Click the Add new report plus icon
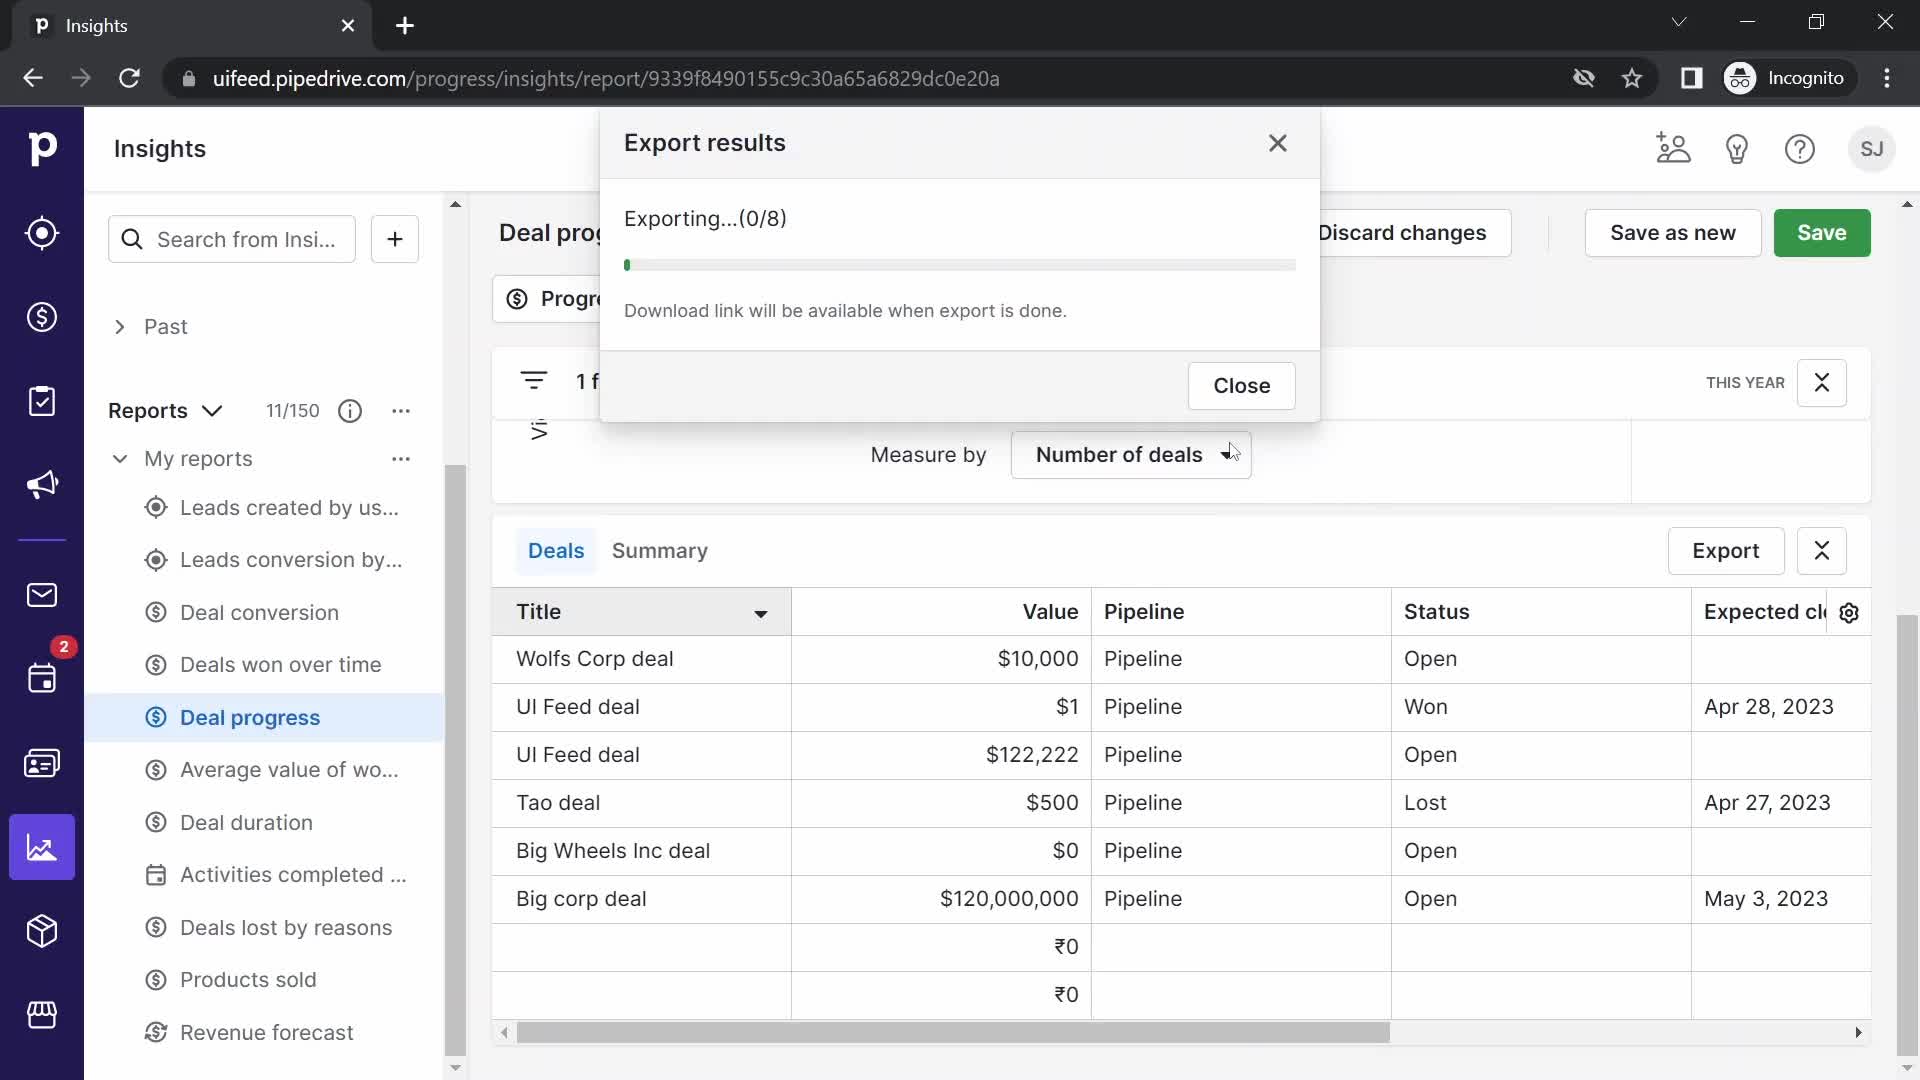 click(394, 239)
